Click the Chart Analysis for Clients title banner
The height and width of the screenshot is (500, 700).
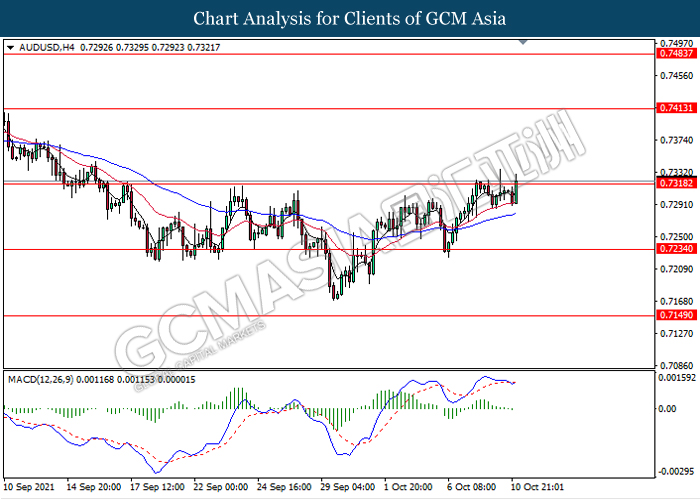pos(350,18)
